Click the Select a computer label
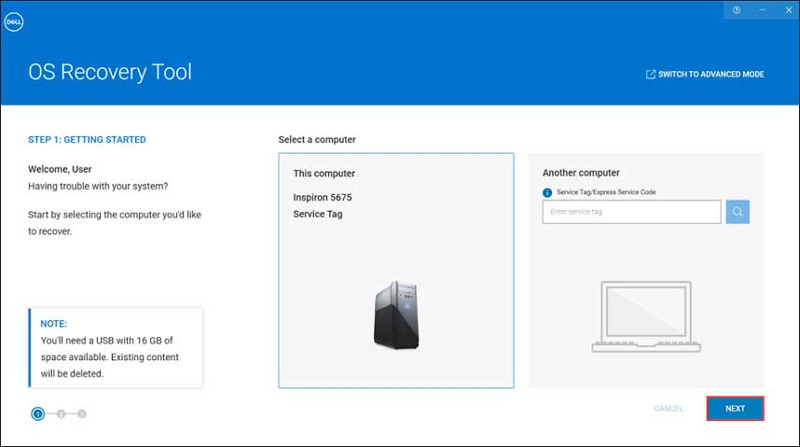 pos(317,139)
